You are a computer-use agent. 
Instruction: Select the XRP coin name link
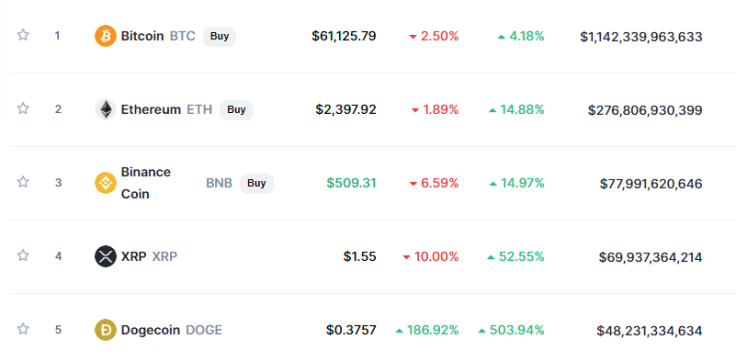click(x=134, y=257)
